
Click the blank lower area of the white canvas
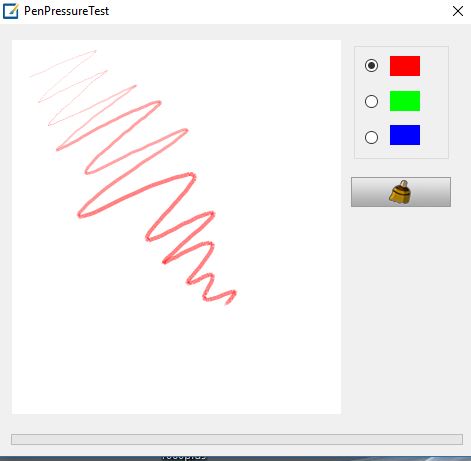click(176, 363)
